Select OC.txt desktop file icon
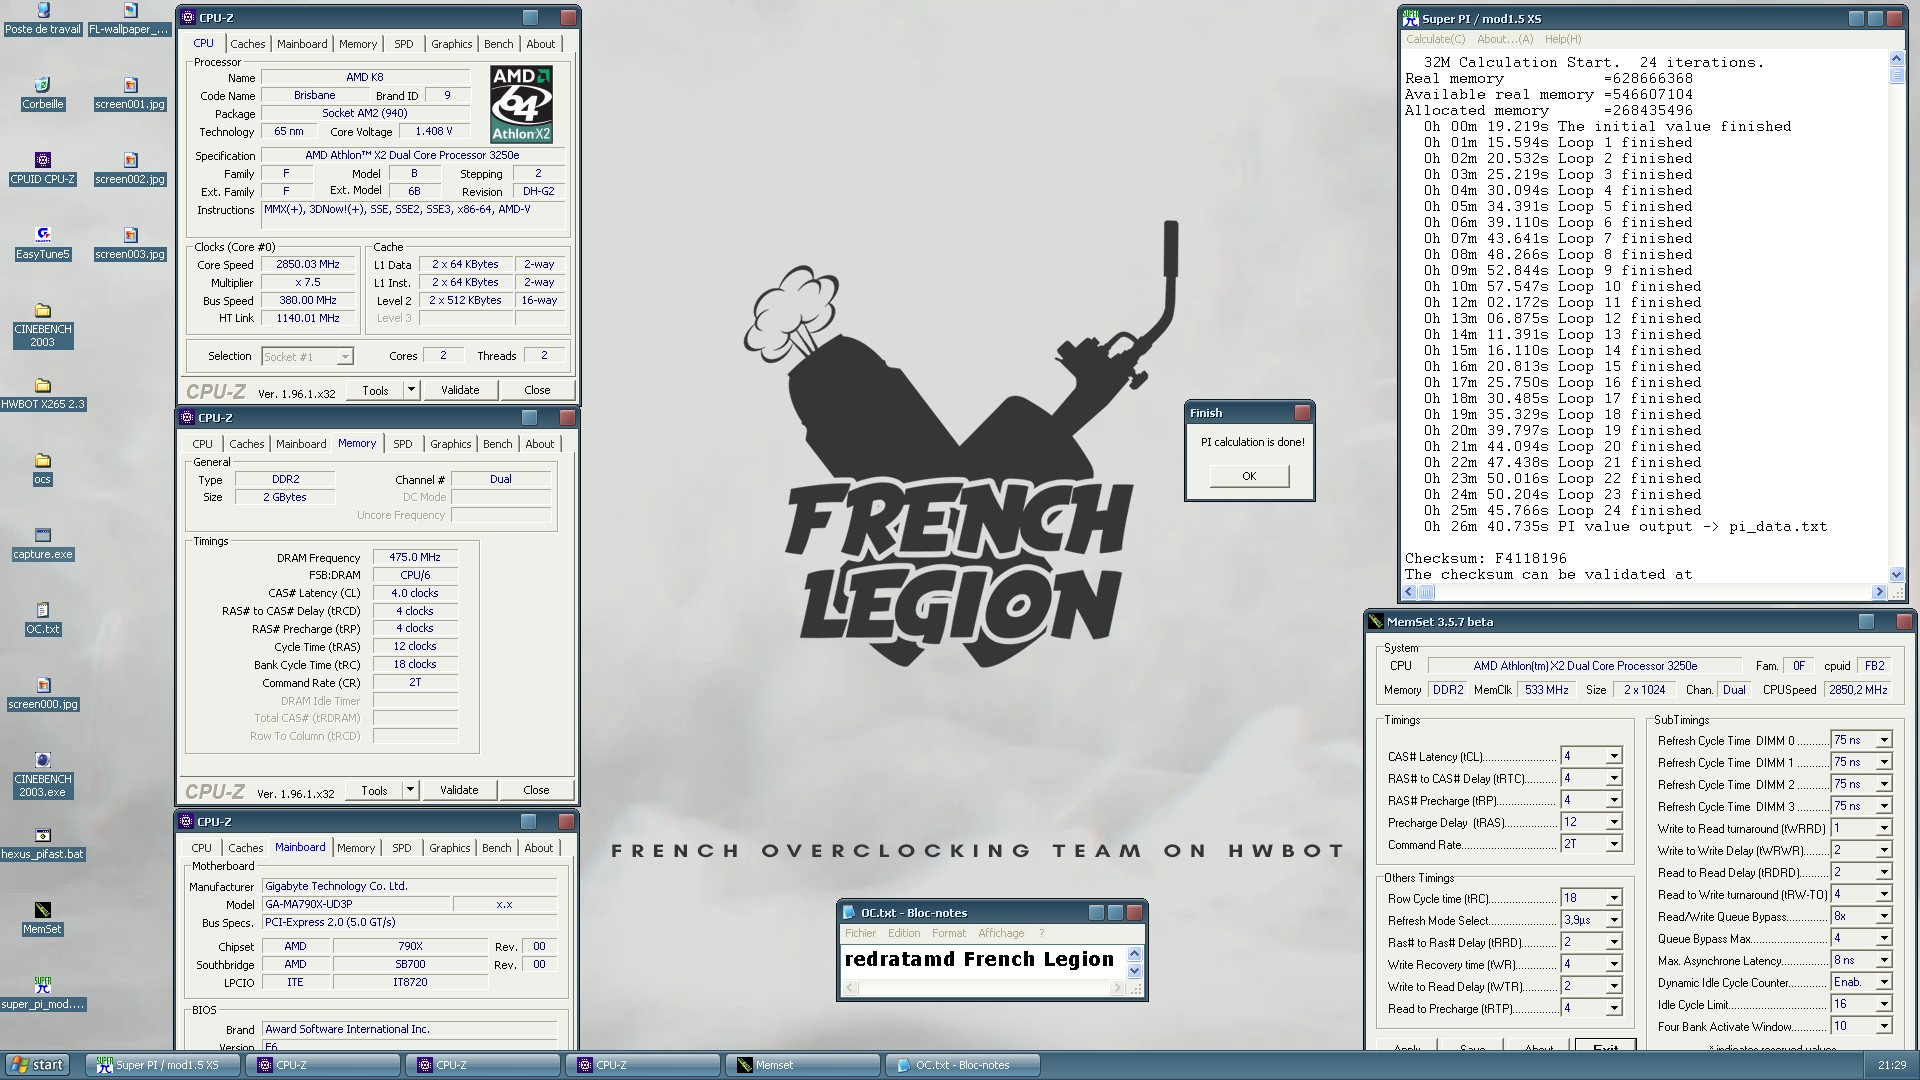Image resolution: width=1920 pixels, height=1080 pixels. (x=42, y=619)
